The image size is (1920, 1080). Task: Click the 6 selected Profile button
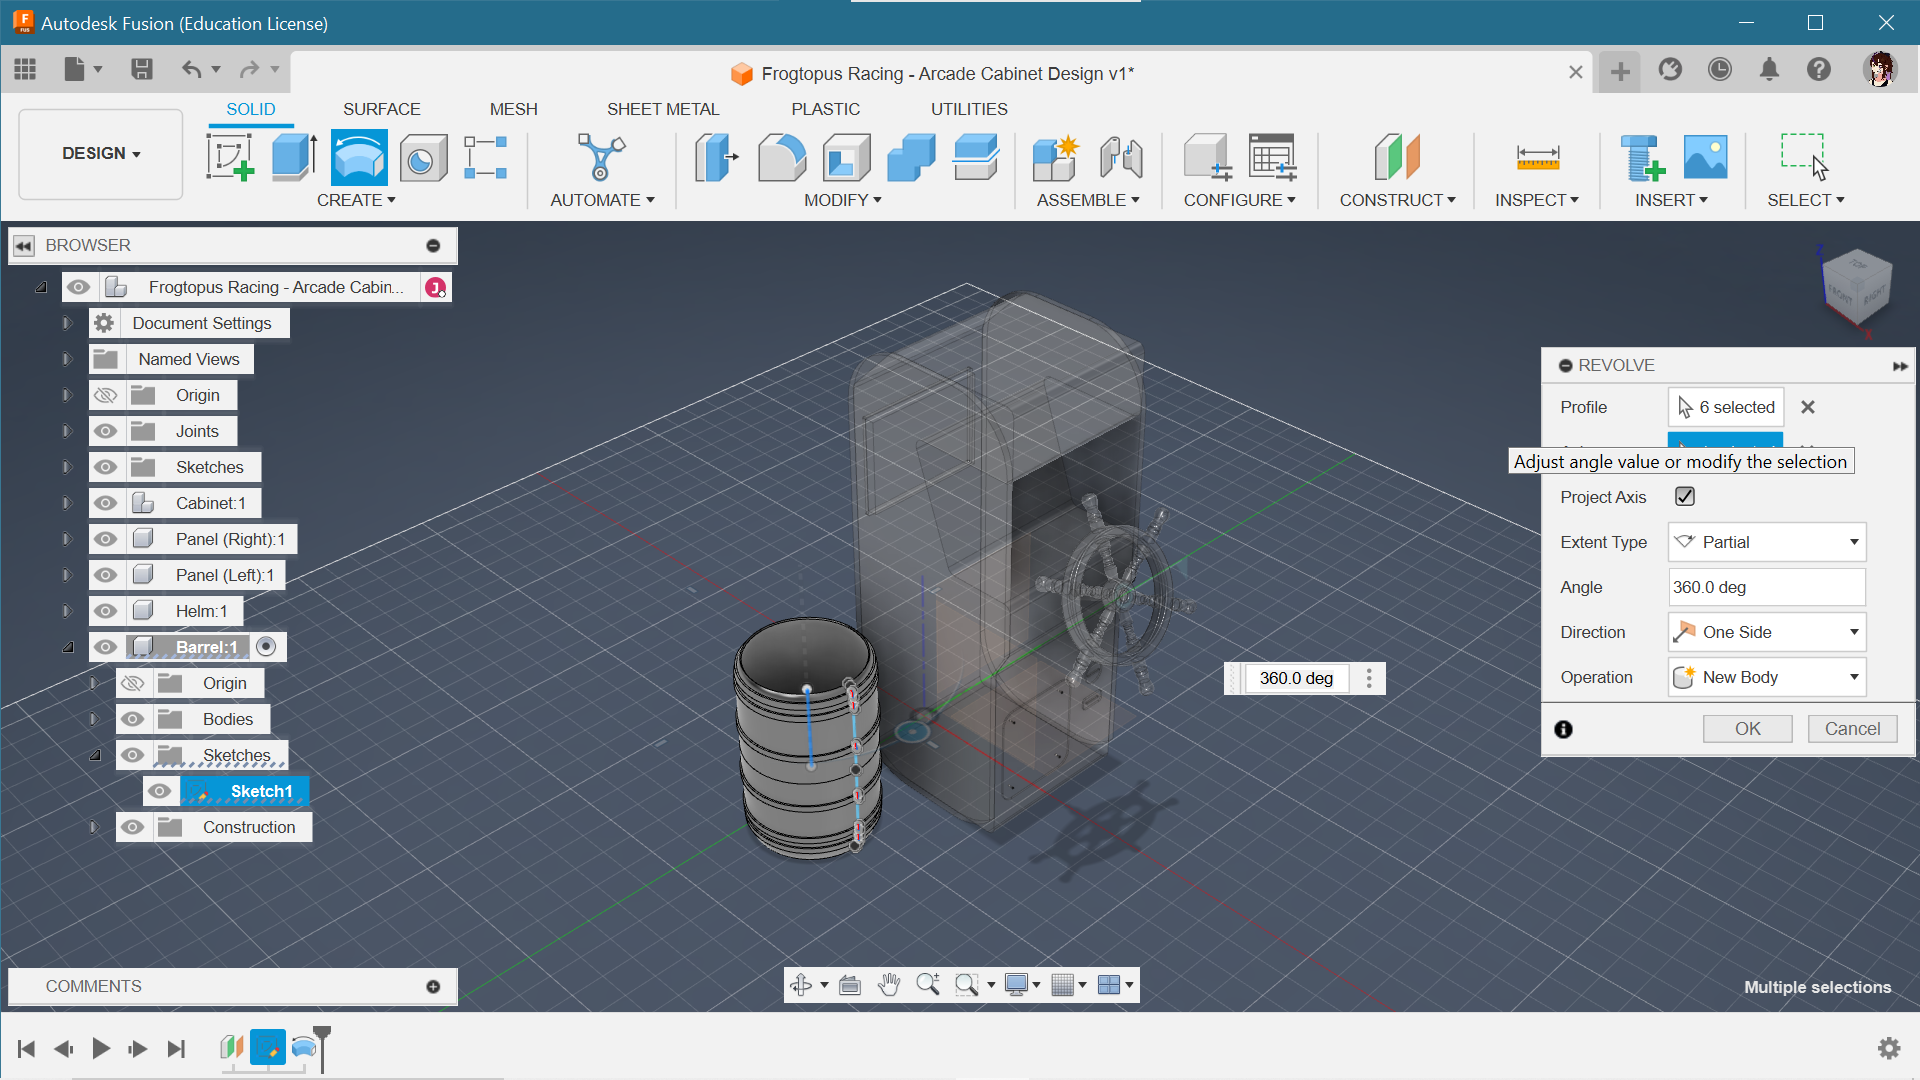pyautogui.click(x=1726, y=407)
